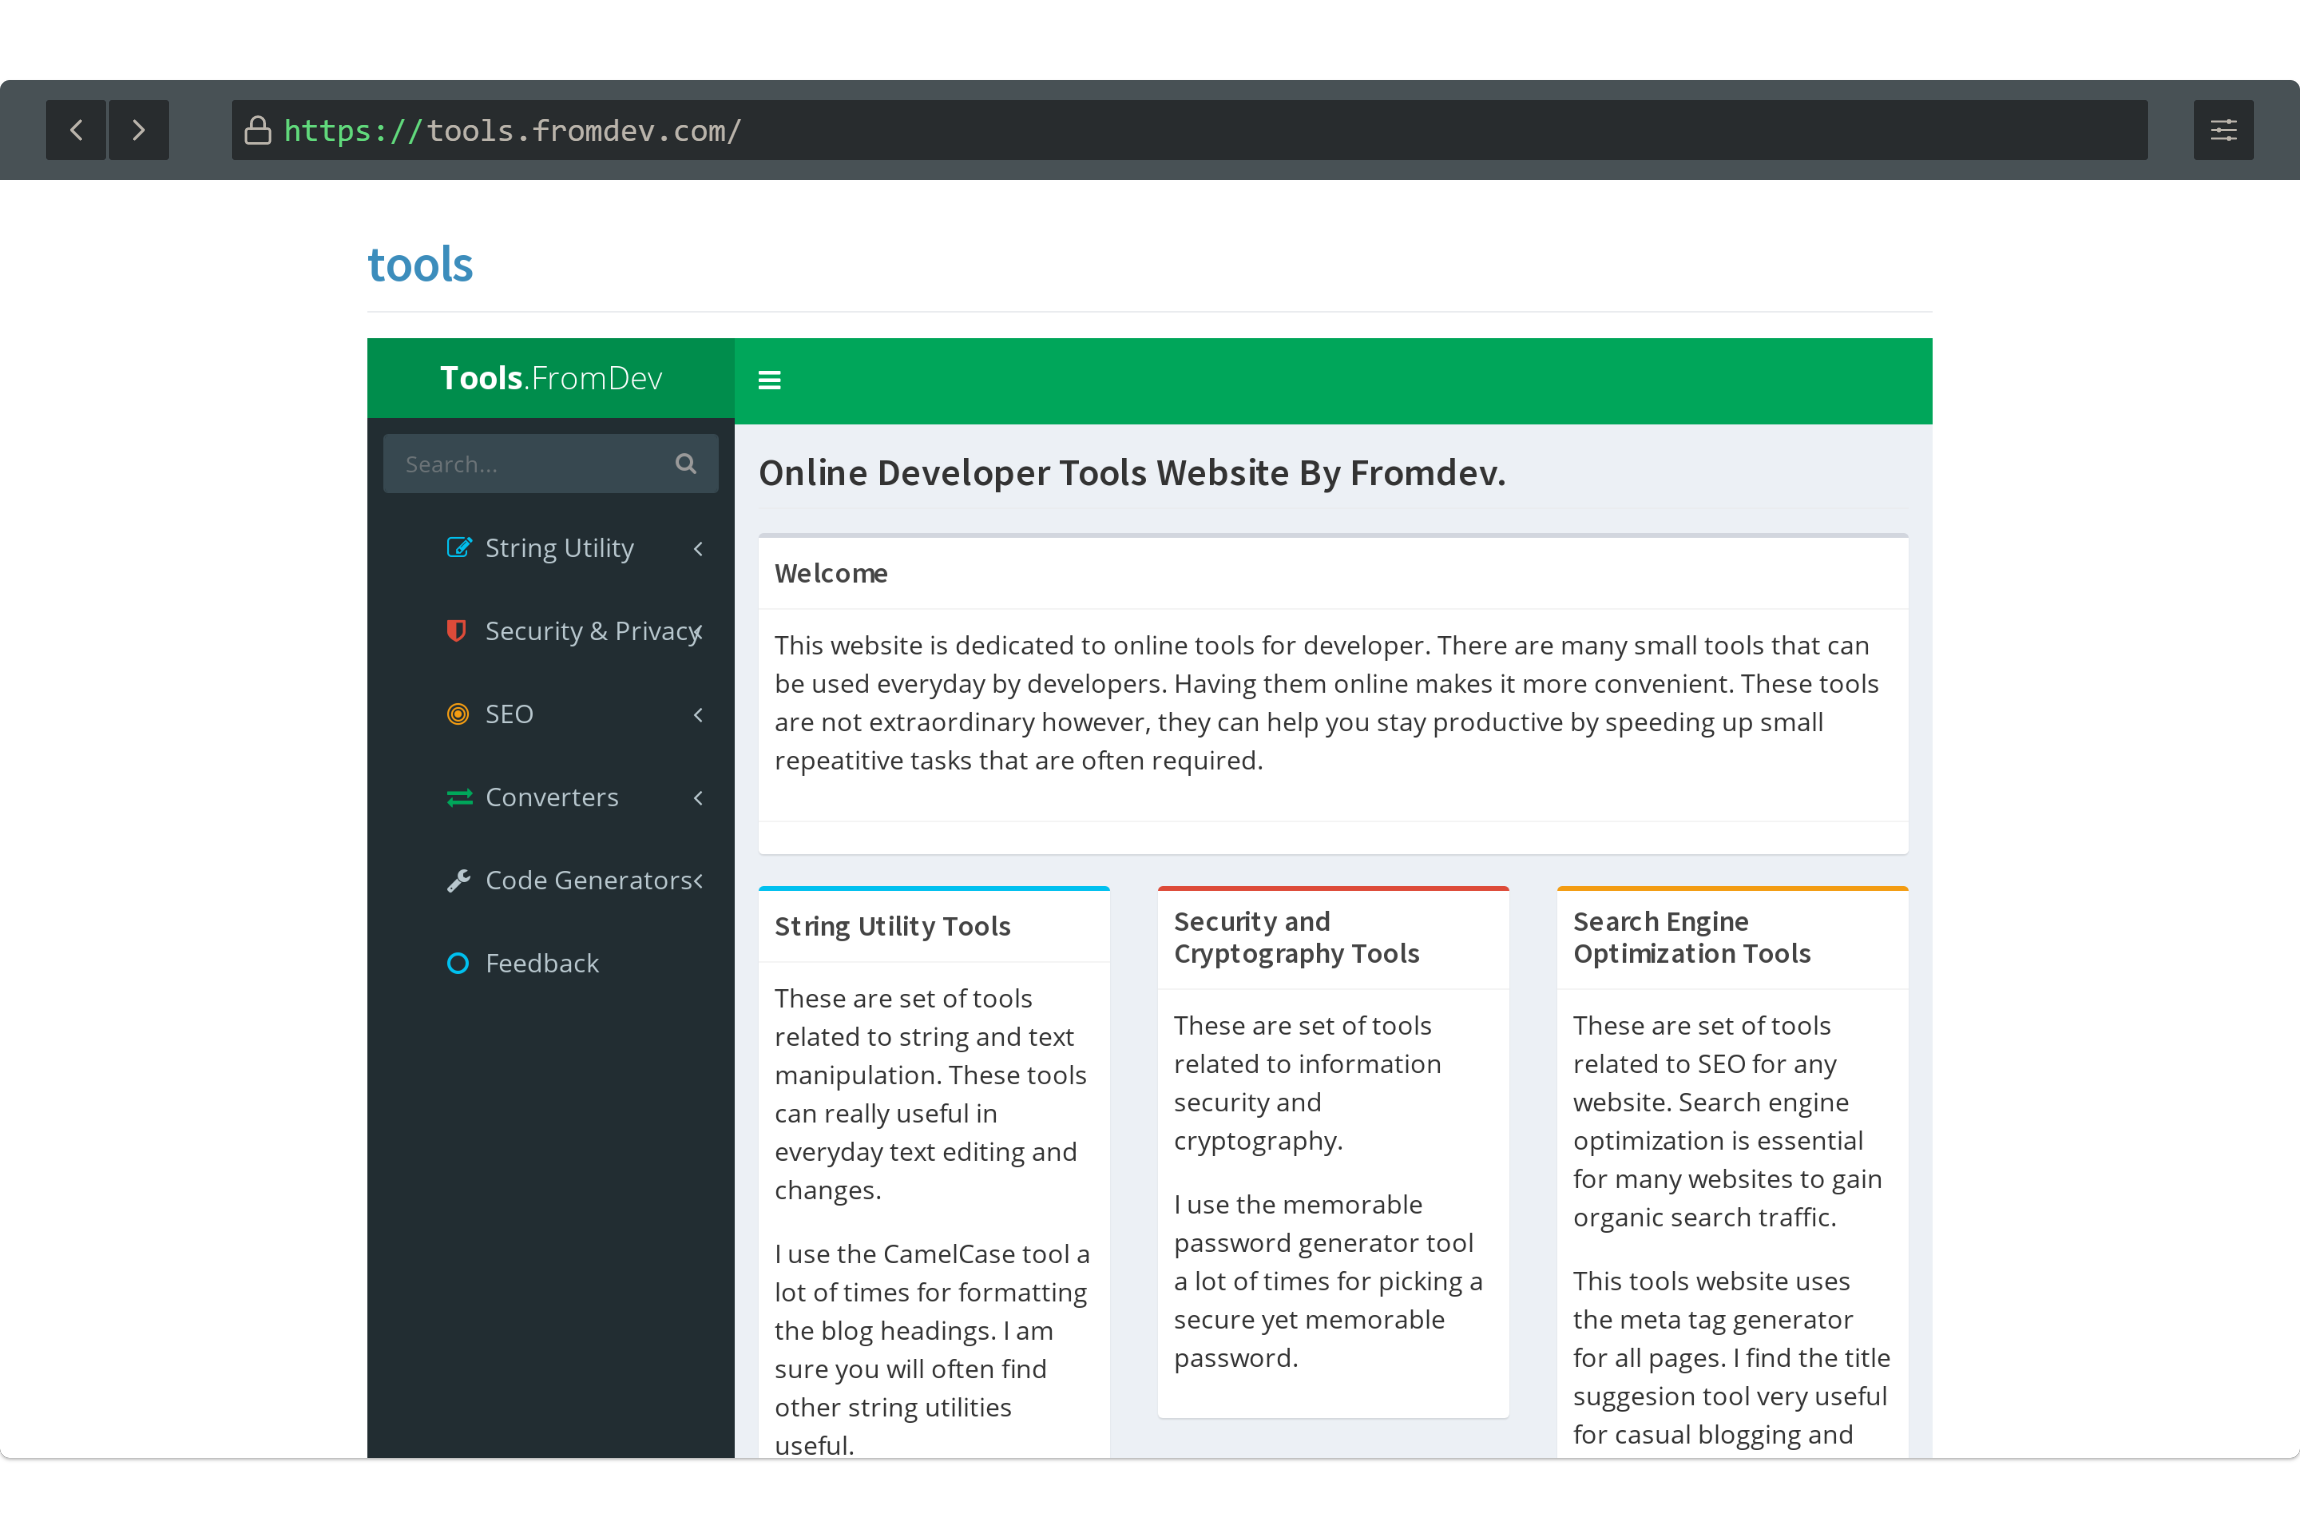Click the search magnifier icon in the sidebar
Image resolution: width=2300 pixels, height=1538 pixels.
[686, 463]
